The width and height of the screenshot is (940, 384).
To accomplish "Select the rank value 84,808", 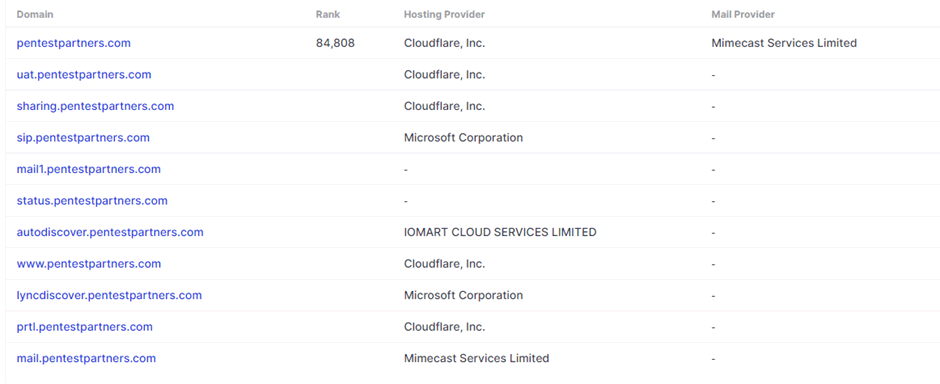I will pos(335,43).
